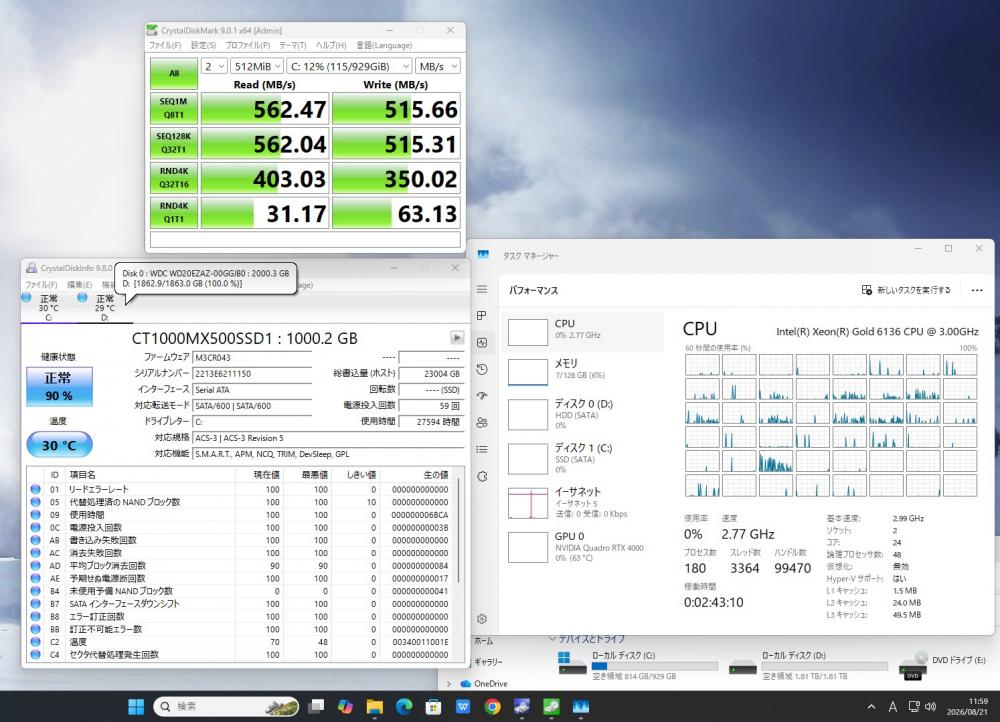Open Task Manager Processes page icon
This screenshot has width=1000, height=722.
[482, 316]
